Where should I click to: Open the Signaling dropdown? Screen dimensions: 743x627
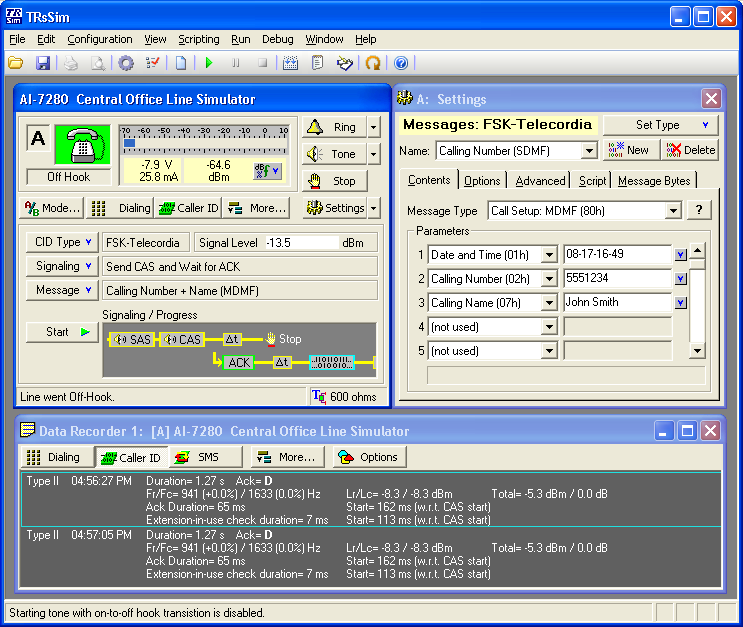point(63,266)
